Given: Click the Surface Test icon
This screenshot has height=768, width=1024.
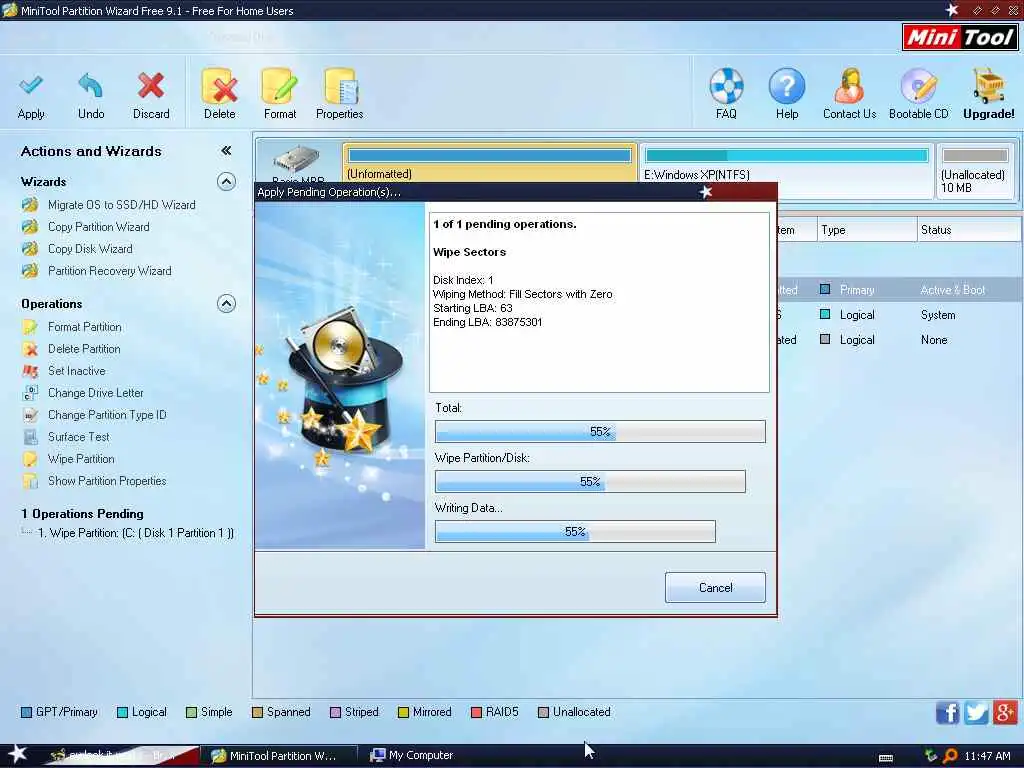Looking at the screenshot, I should pos(30,437).
